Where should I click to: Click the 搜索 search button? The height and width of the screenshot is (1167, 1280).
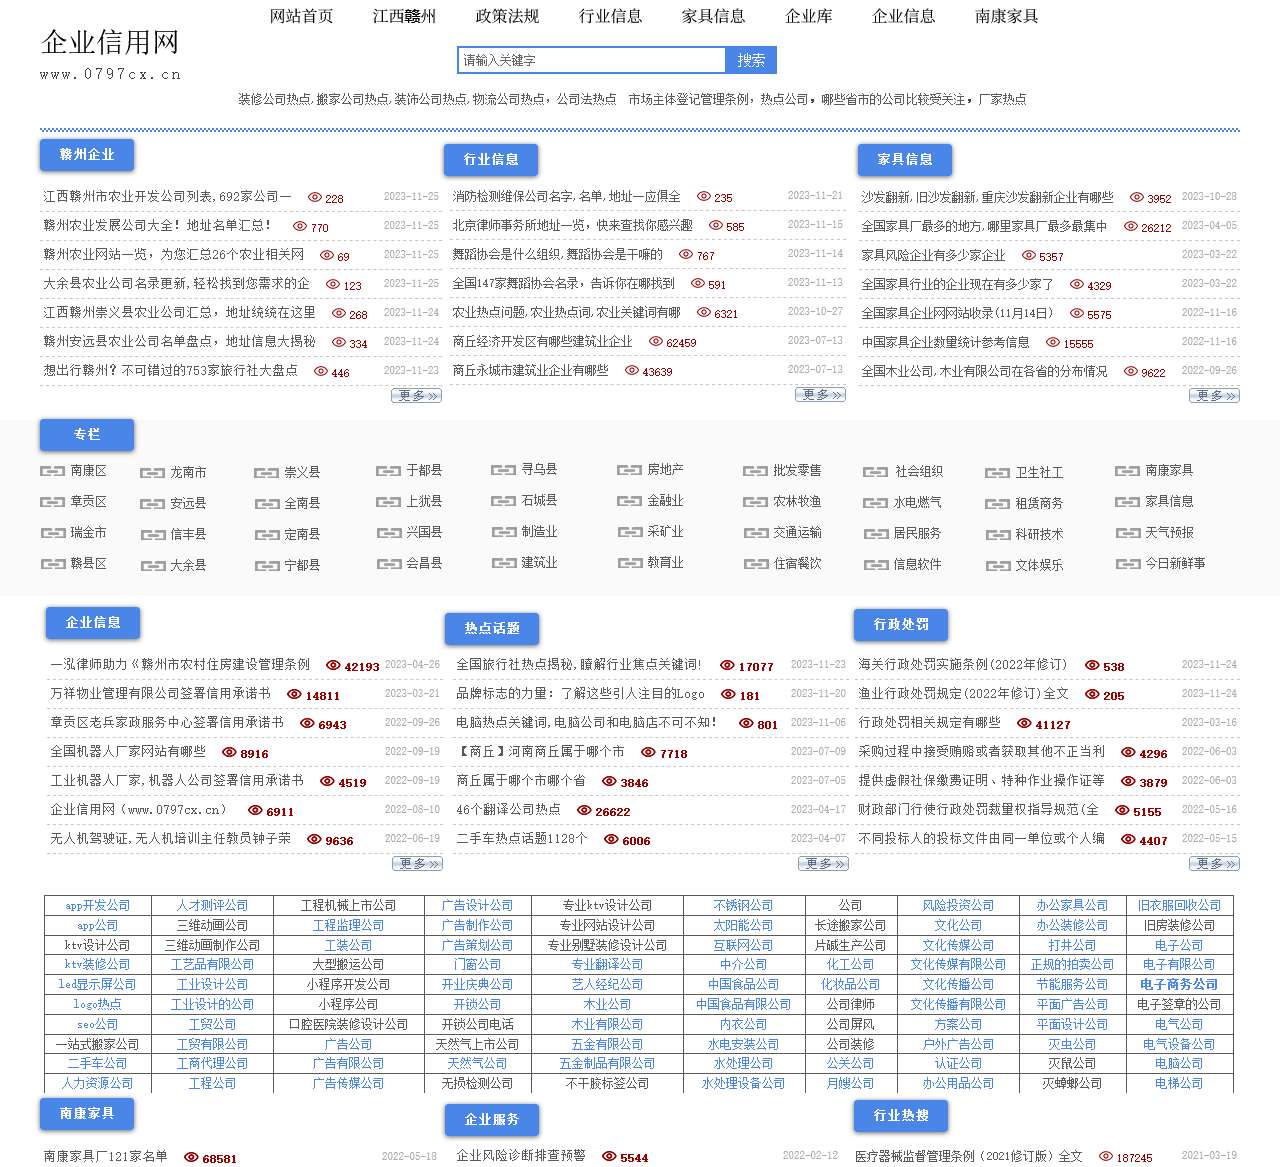pos(750,60)
